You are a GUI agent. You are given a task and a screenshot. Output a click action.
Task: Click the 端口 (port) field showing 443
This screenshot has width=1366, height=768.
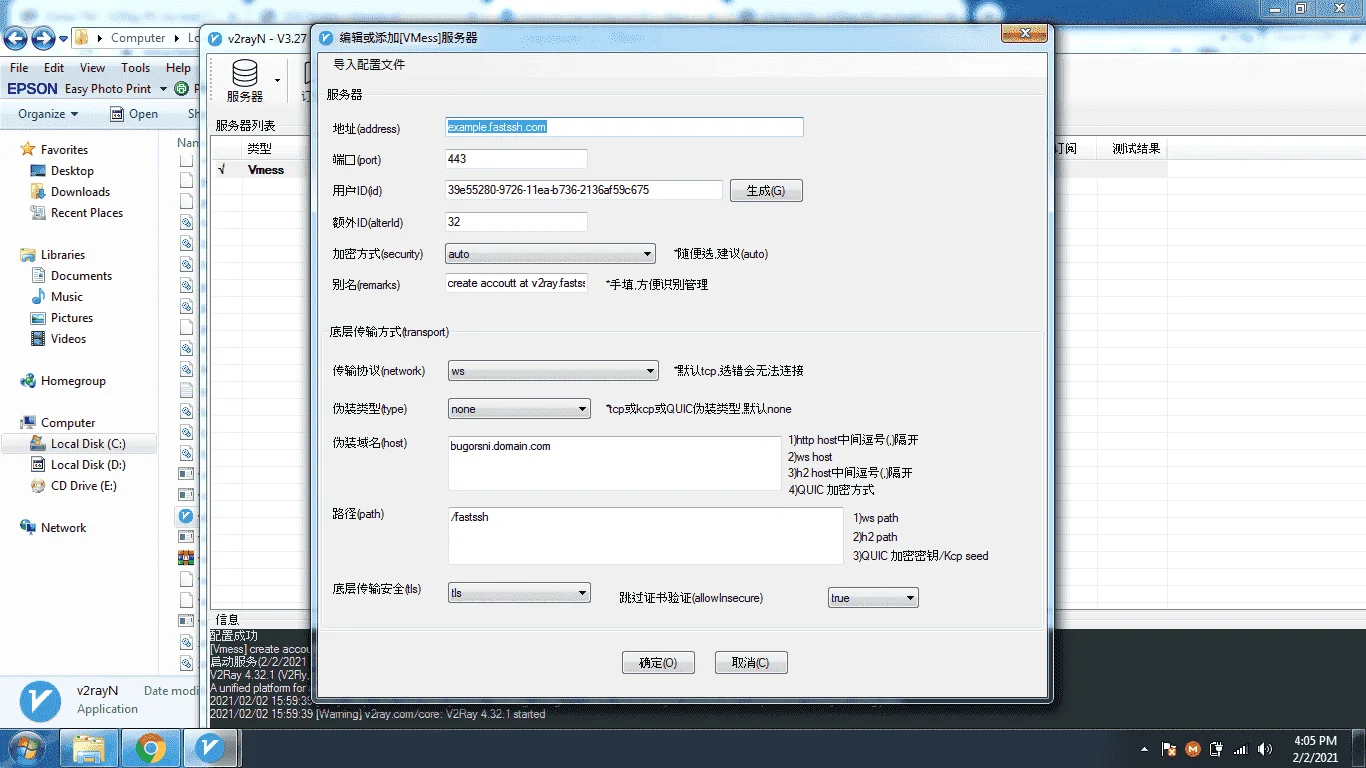click(x=516, y=159)
